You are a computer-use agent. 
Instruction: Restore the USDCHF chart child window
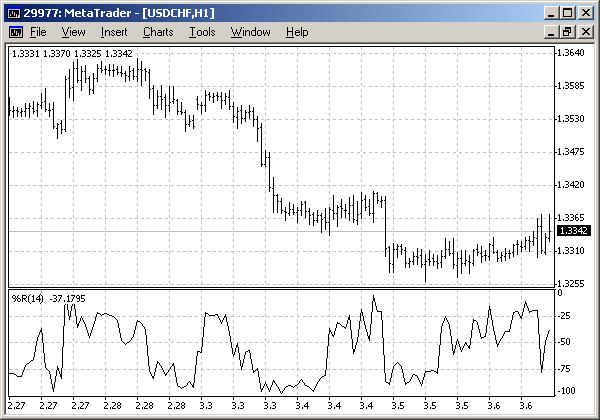pyautogui.click(x=567, y=32)
